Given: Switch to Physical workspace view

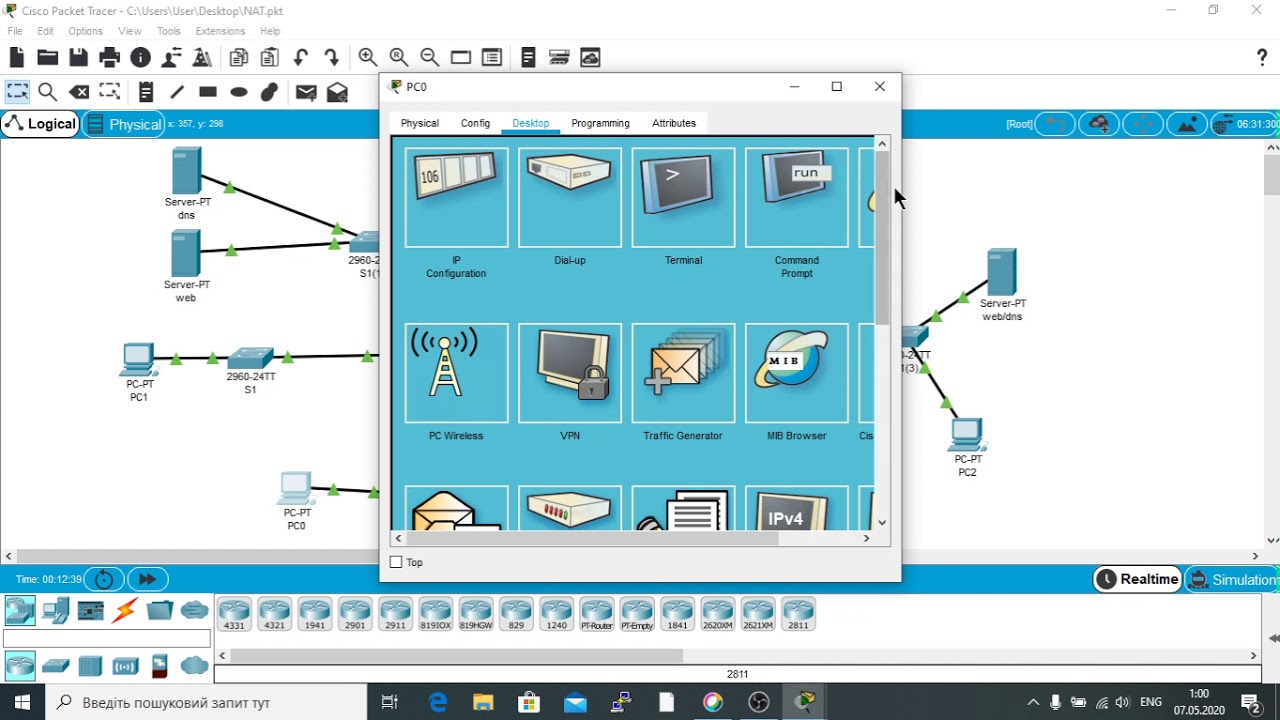Looking at the screenshot, I should (x=124, y=124).
